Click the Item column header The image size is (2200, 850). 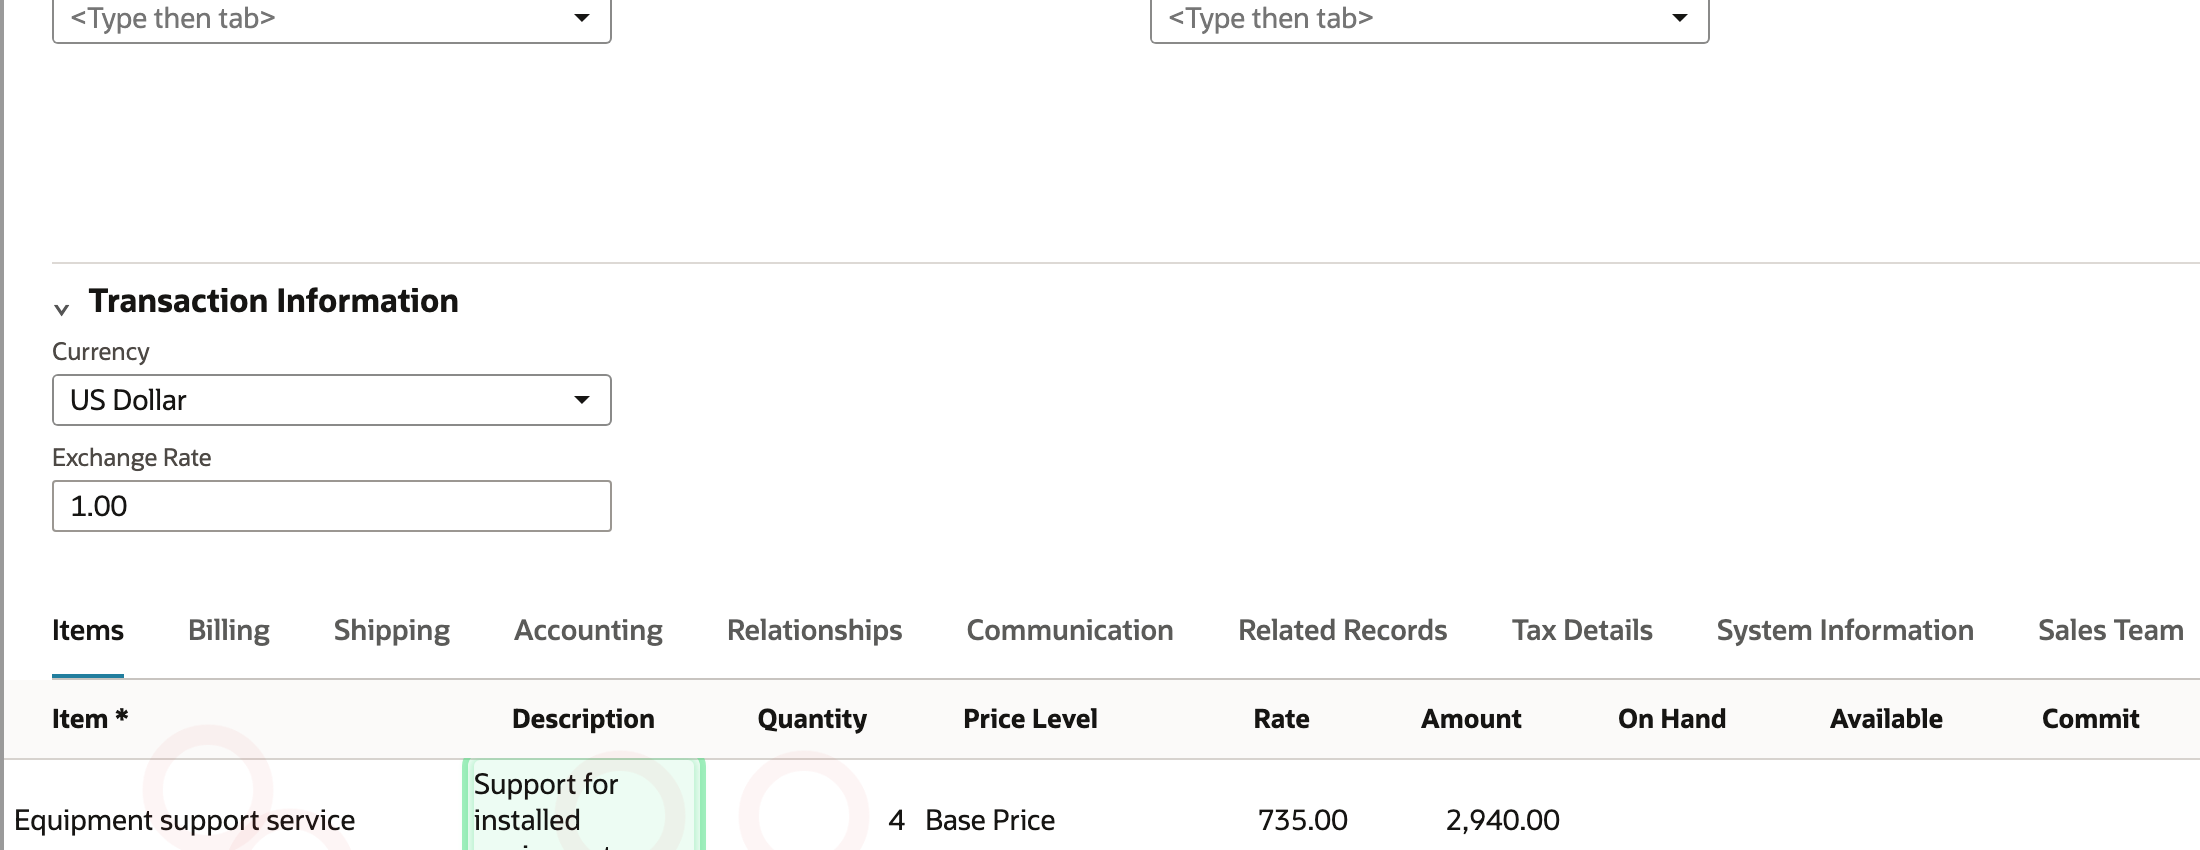point(90,719)
